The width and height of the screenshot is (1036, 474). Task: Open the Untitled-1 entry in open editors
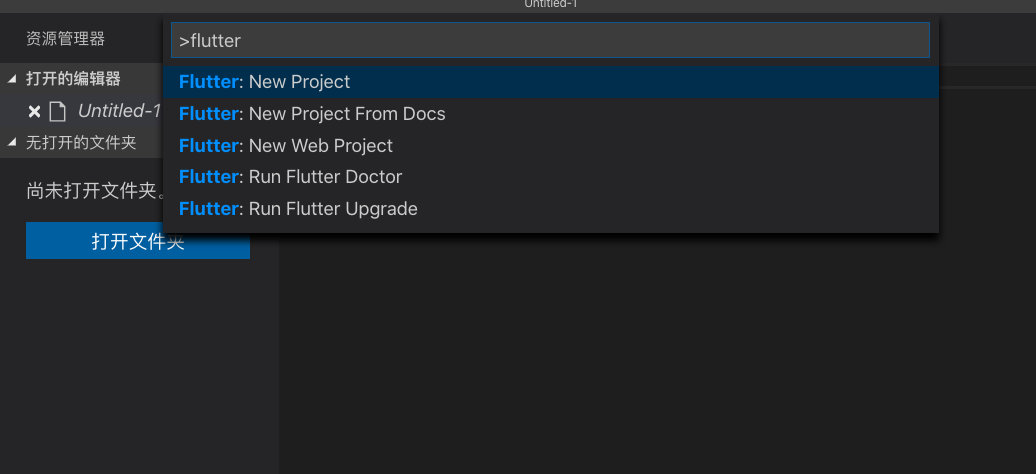tap(120, 111)
